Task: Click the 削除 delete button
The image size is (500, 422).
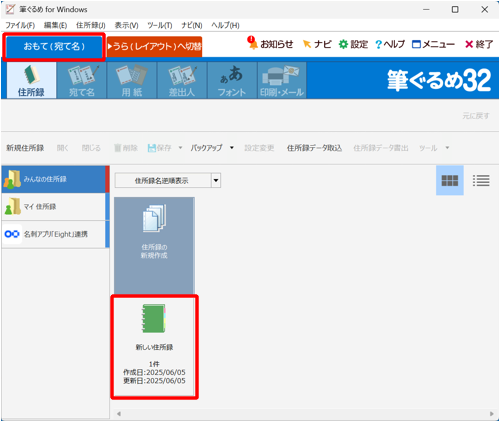Action: (126, 148)
